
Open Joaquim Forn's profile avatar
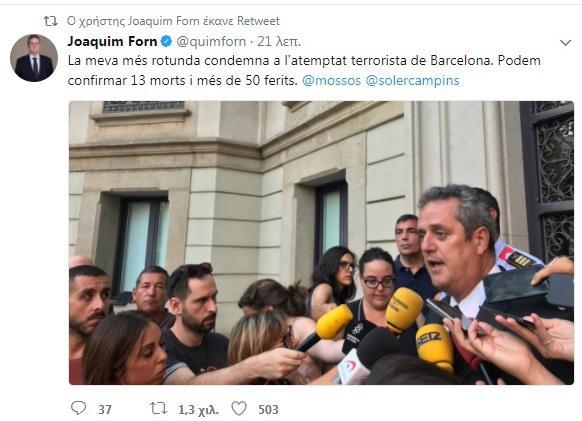(x=34, y=58)
